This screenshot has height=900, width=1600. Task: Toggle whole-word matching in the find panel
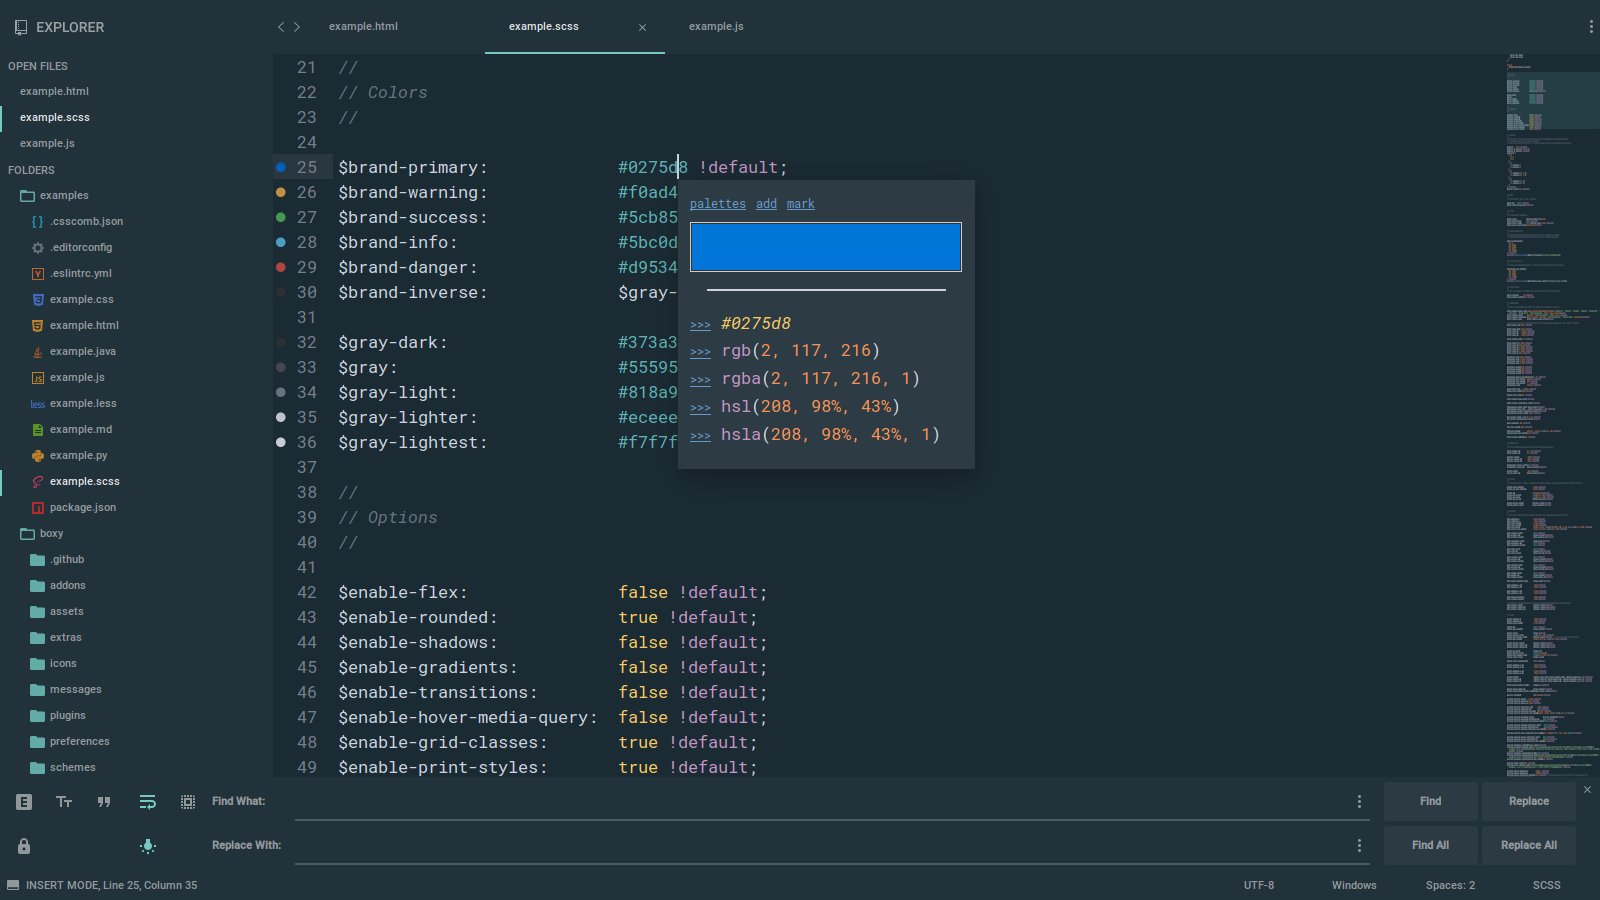(x=104, y=801)
